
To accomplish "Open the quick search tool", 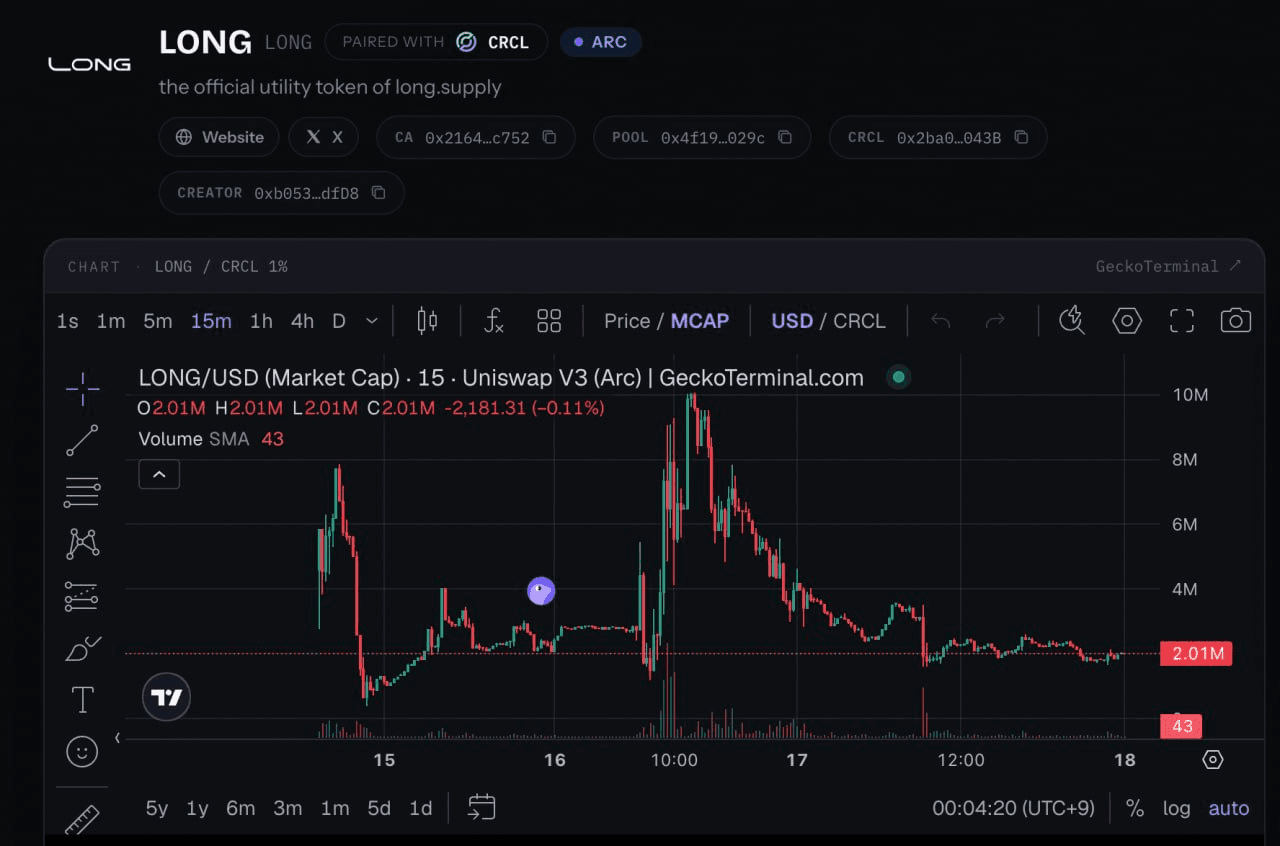I will [1072, 321].
